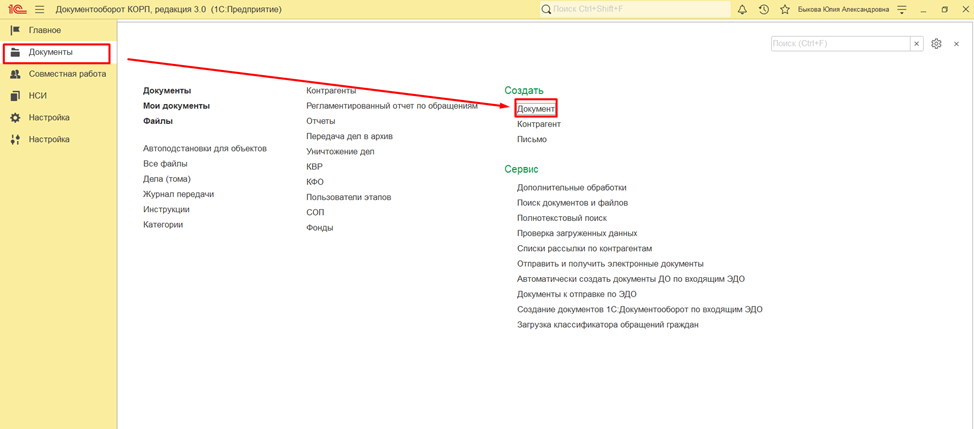Open КВР link

pos(314,166)
